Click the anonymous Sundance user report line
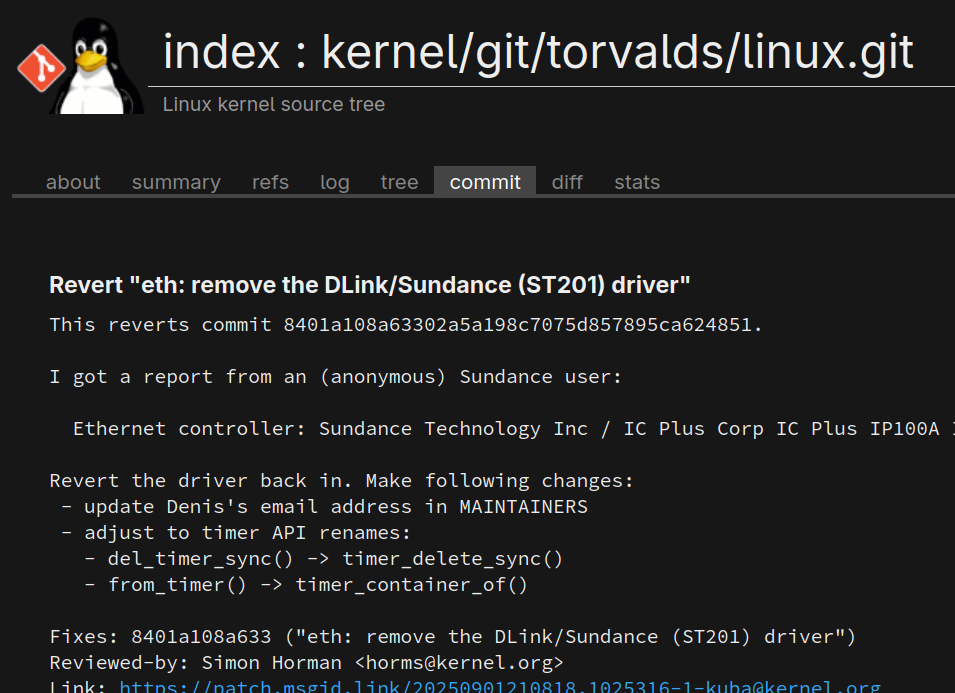955x693 pixels. coord(336,377)
